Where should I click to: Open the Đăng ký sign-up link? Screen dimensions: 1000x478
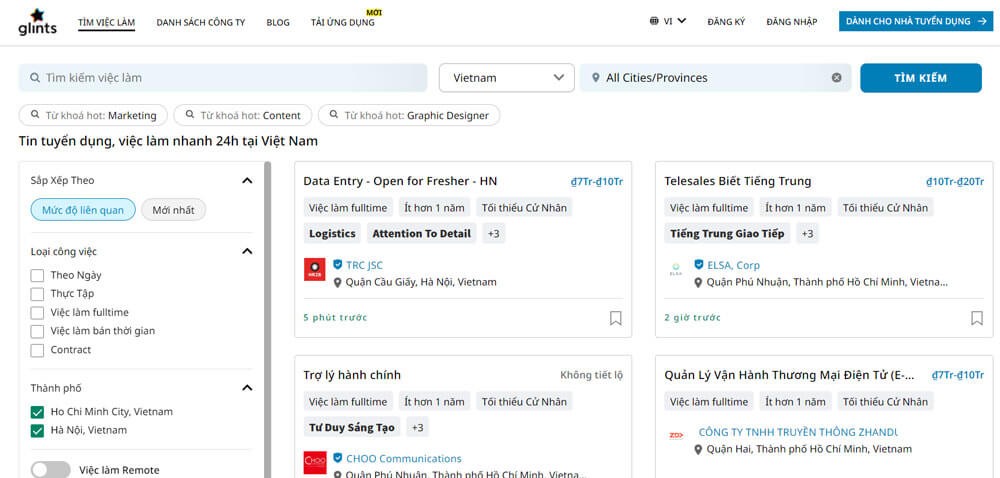726,22
